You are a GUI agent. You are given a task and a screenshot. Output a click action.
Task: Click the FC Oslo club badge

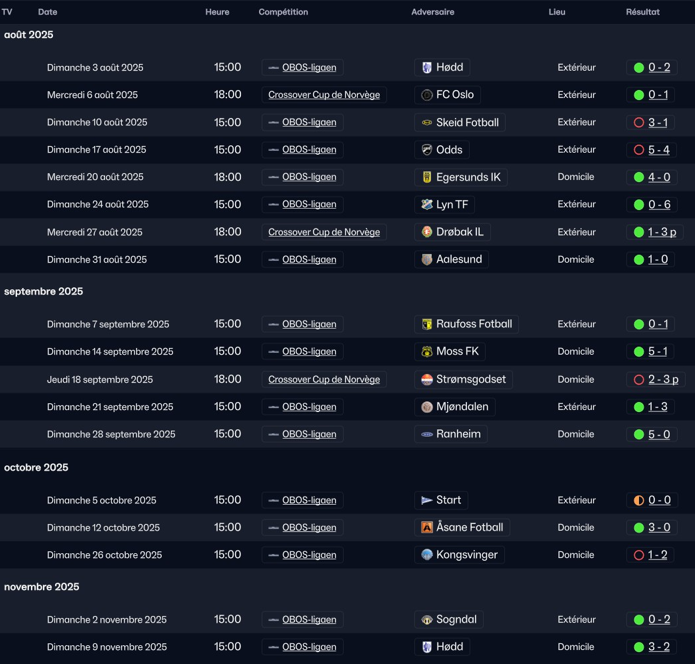coord(427,95)
